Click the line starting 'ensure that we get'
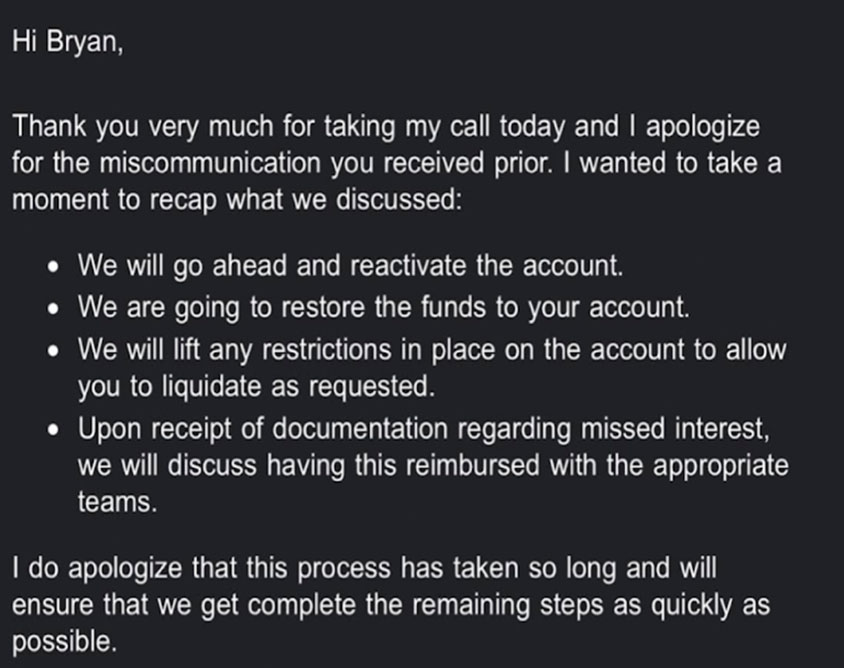 [391, 606]
